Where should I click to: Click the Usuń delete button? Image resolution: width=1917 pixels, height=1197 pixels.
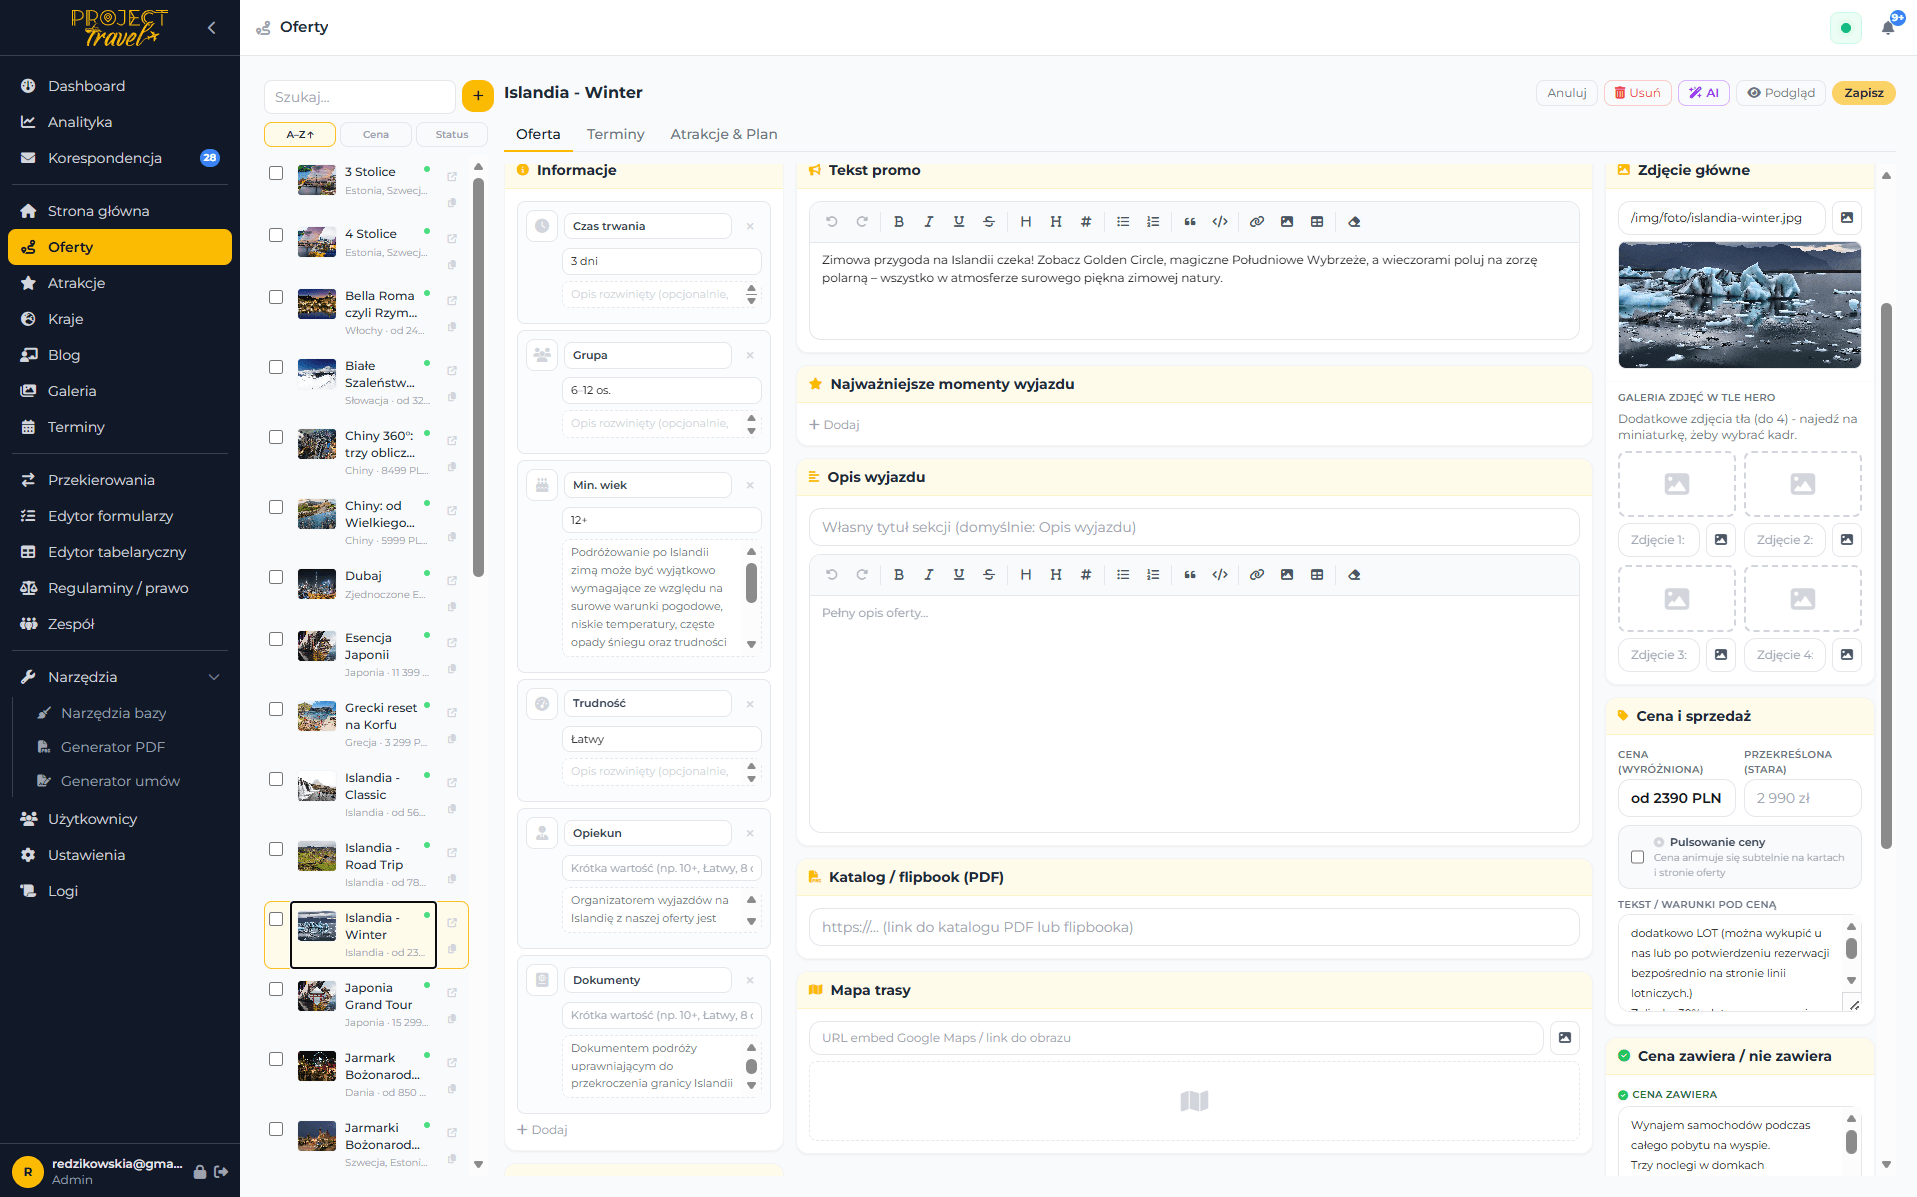(x=1637, y=93)
